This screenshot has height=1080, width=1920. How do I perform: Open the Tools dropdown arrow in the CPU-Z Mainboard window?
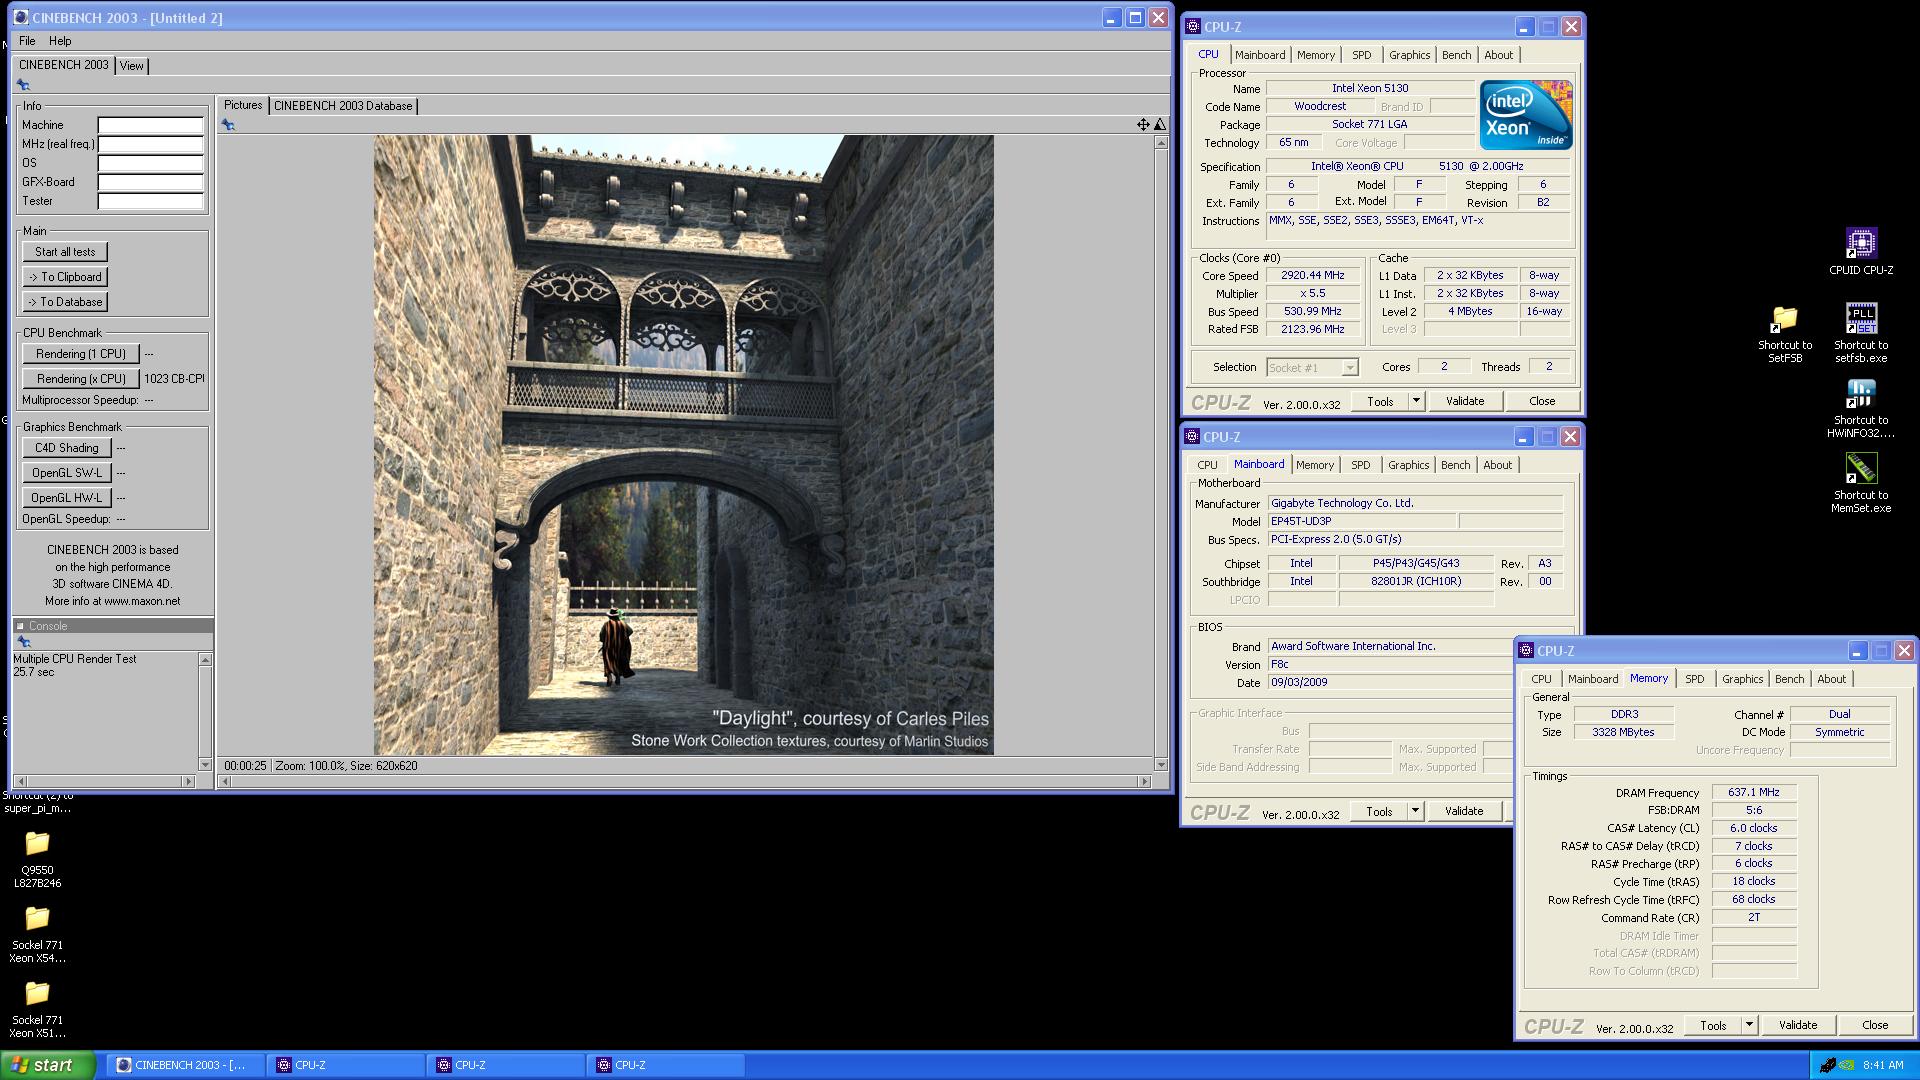point(1414,811)
